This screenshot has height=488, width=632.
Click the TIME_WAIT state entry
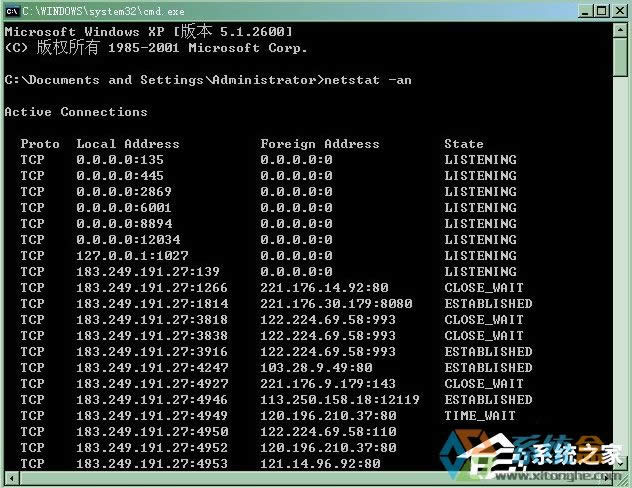pos(480,415)
